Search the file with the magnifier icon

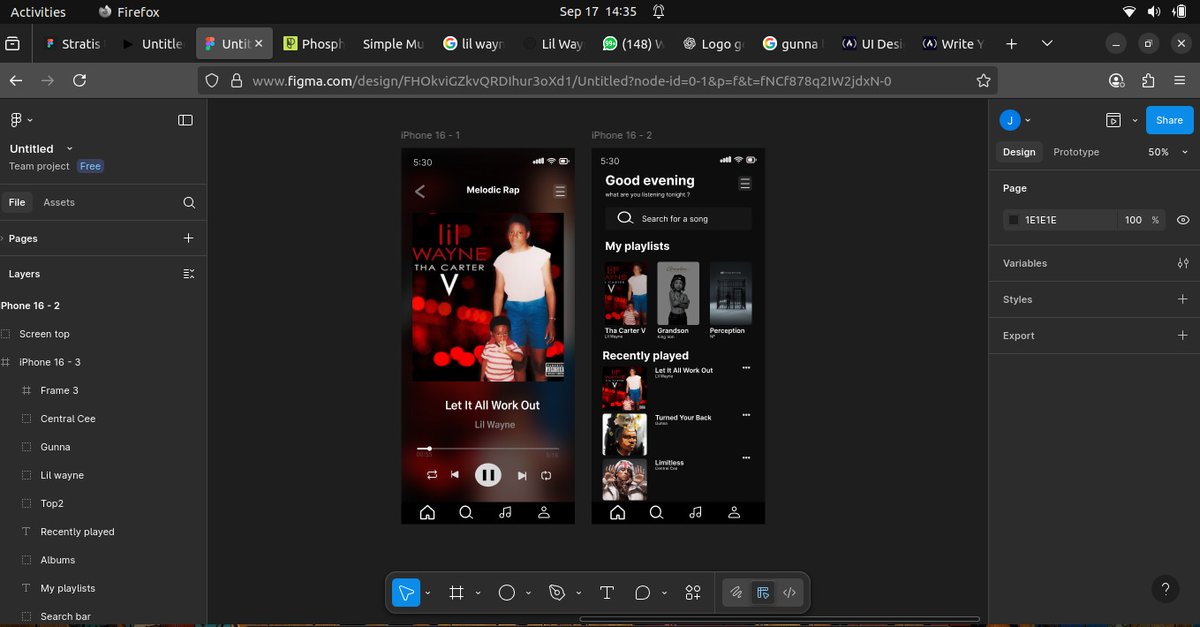189,202
